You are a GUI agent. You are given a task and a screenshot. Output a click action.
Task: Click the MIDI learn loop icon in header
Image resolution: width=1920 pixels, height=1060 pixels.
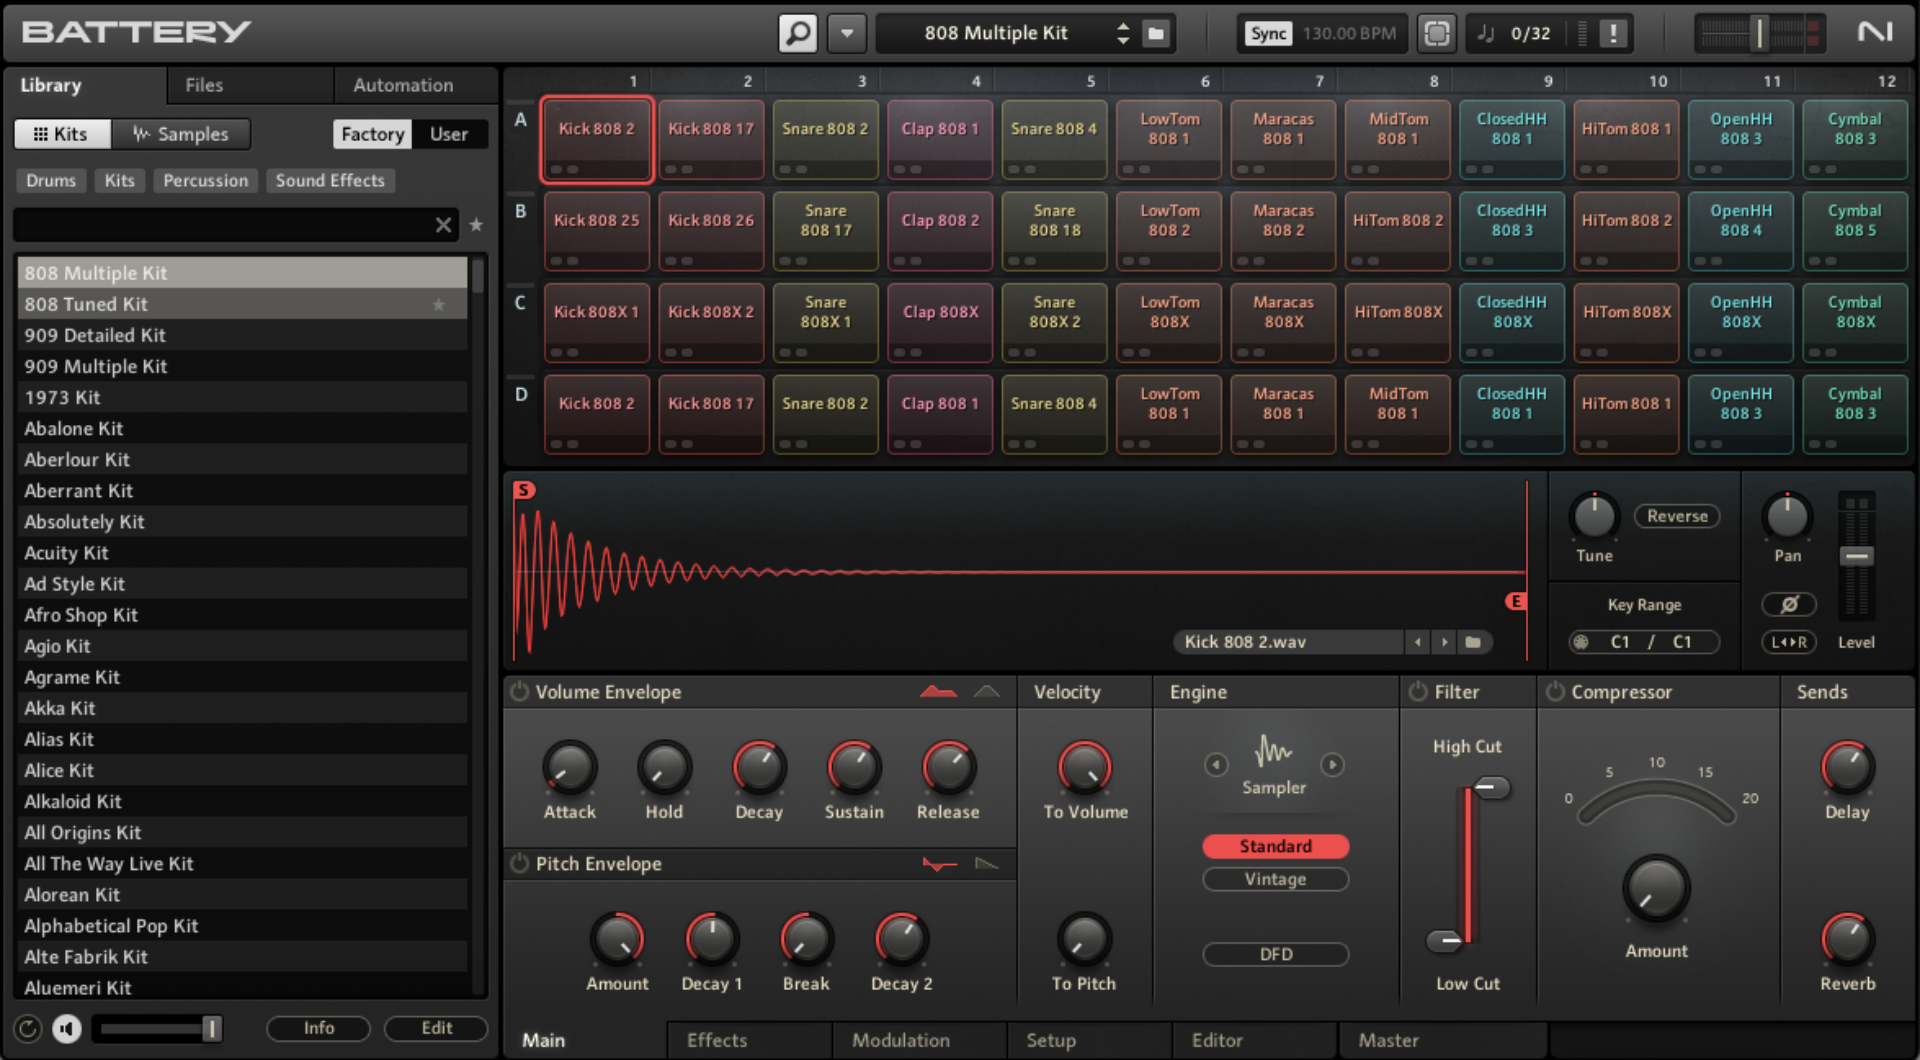1437,33
